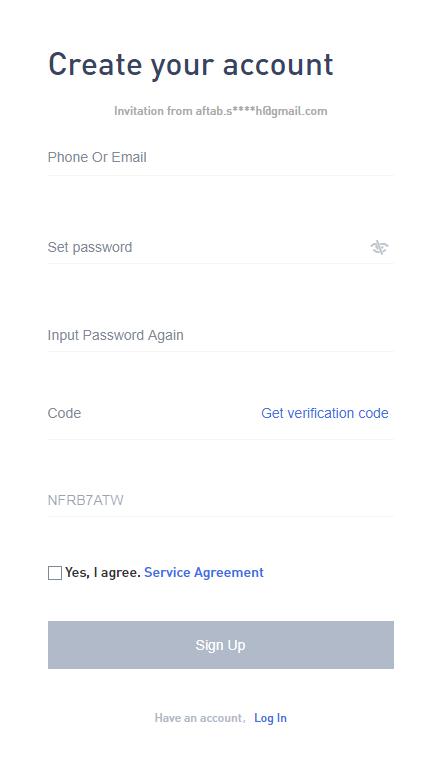The width and height of the screenshot is (440, 779).
Task: Click empty space right of NFRB7ATW code
Action: 258,500
